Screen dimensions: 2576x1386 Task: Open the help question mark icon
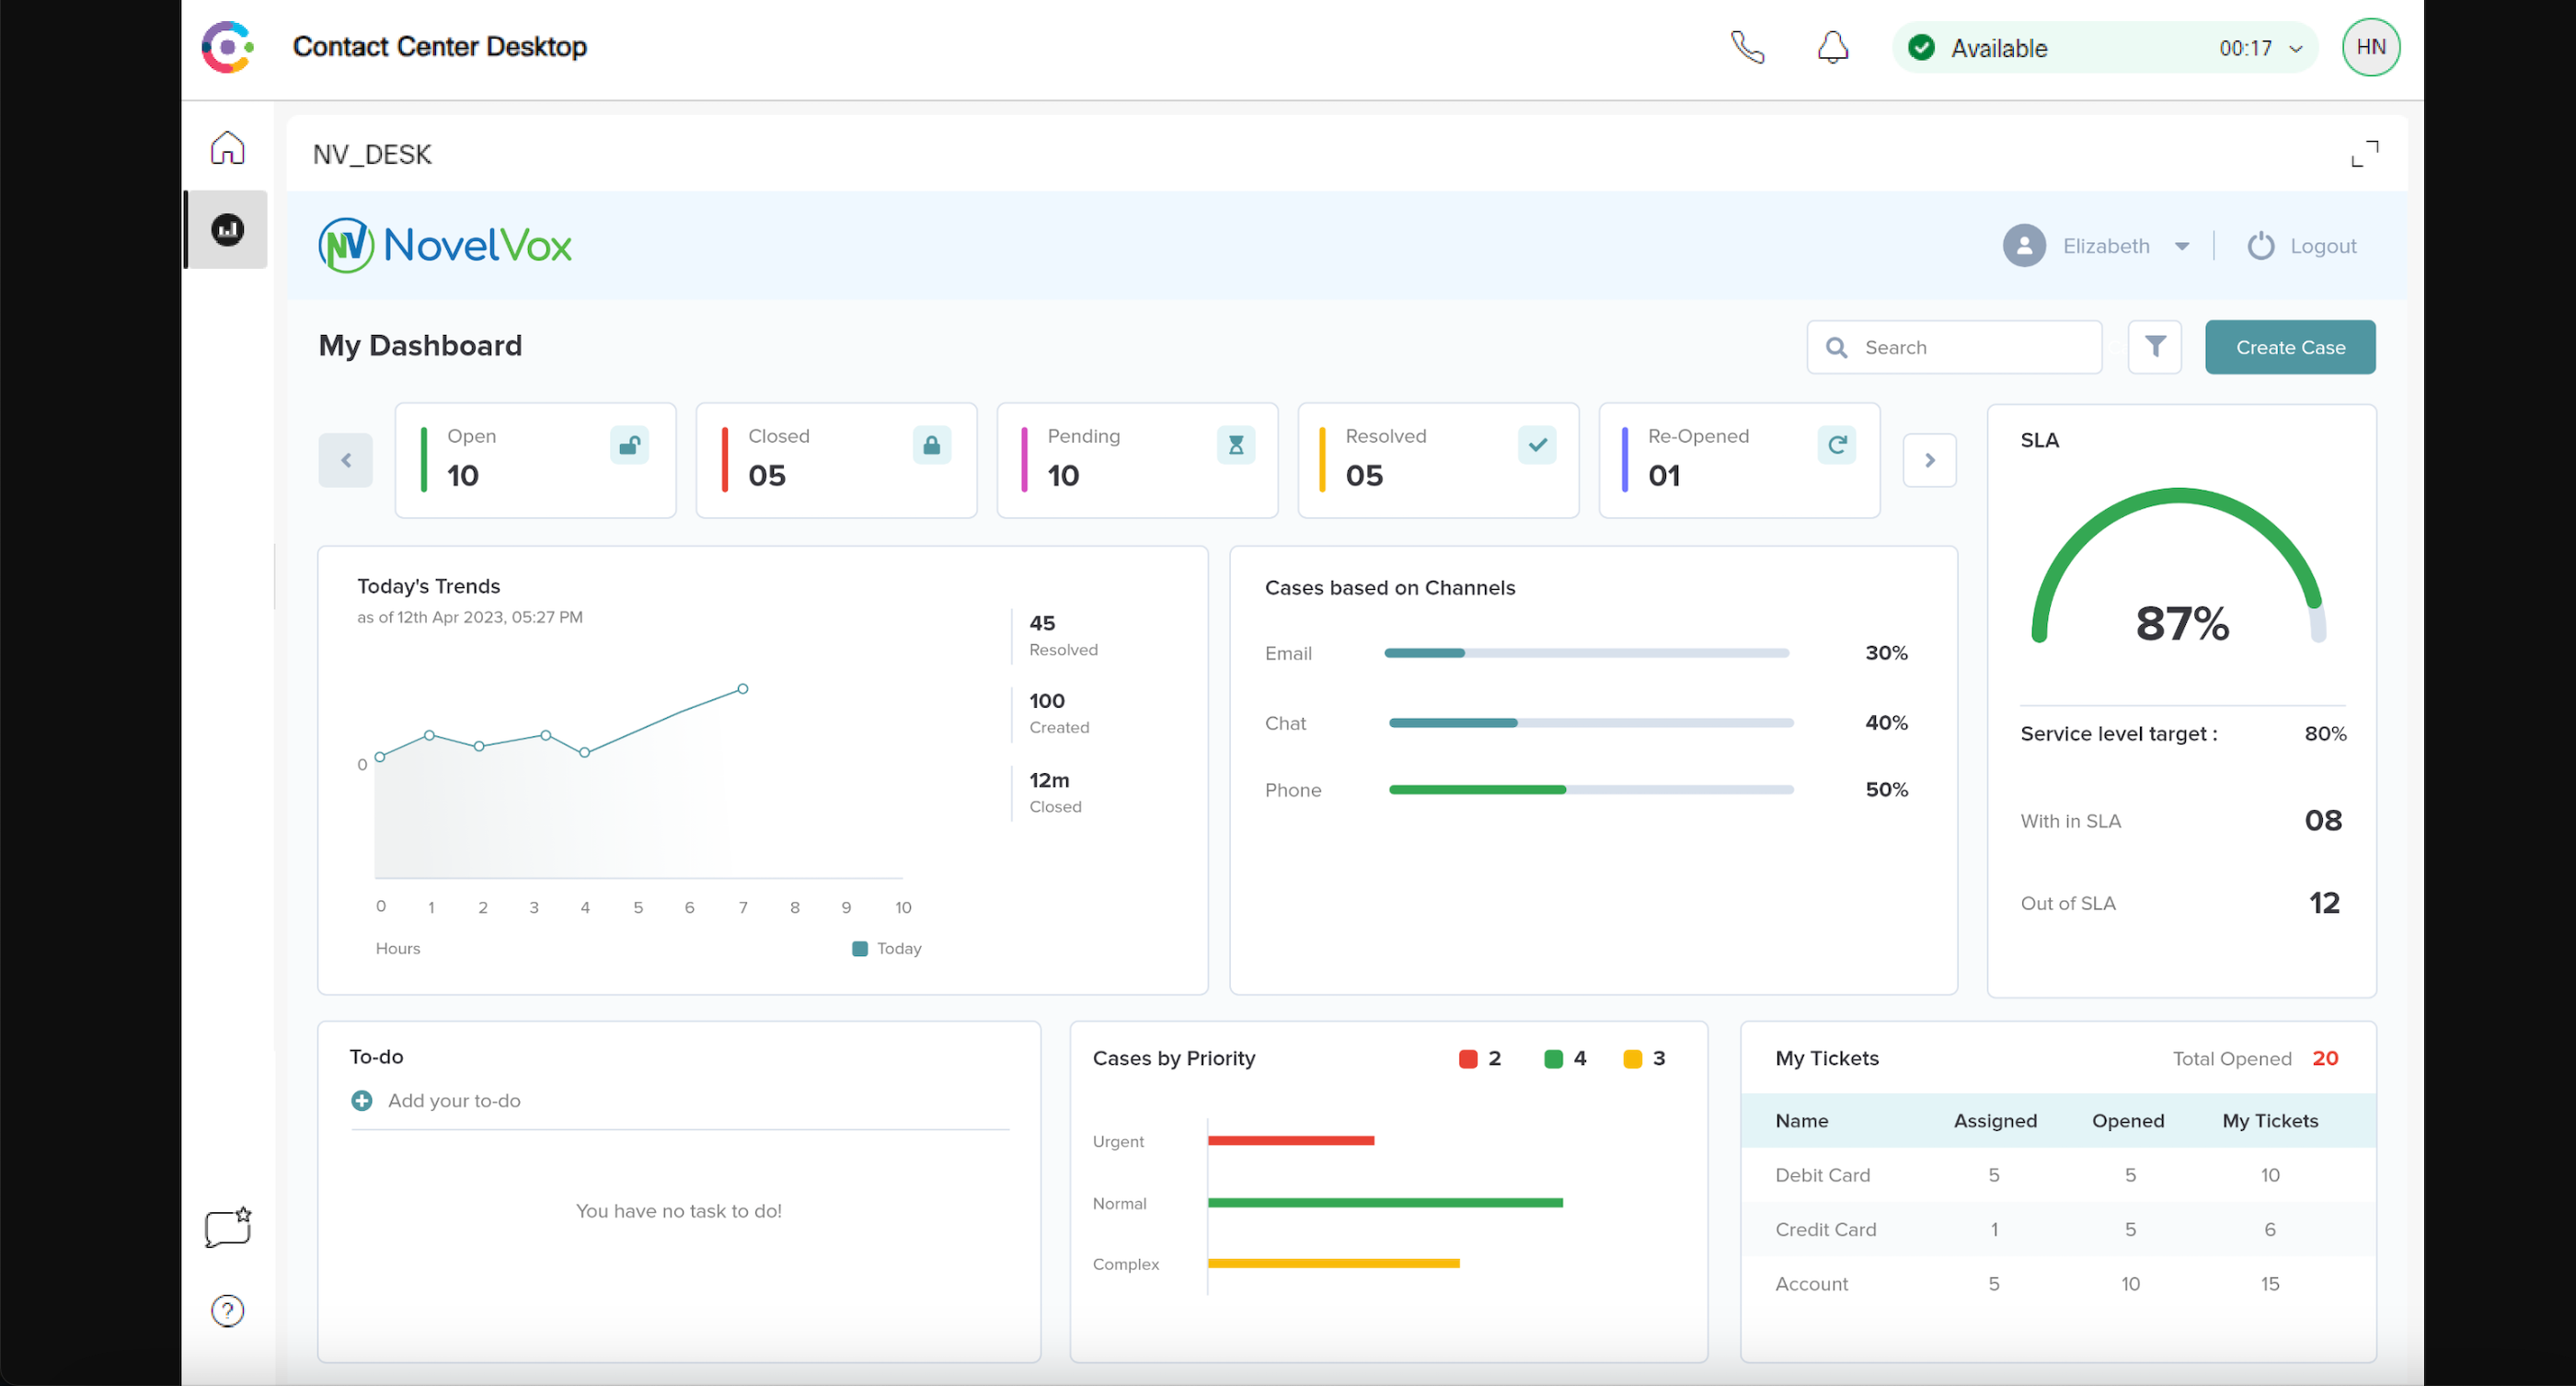tap(227, 1310)
